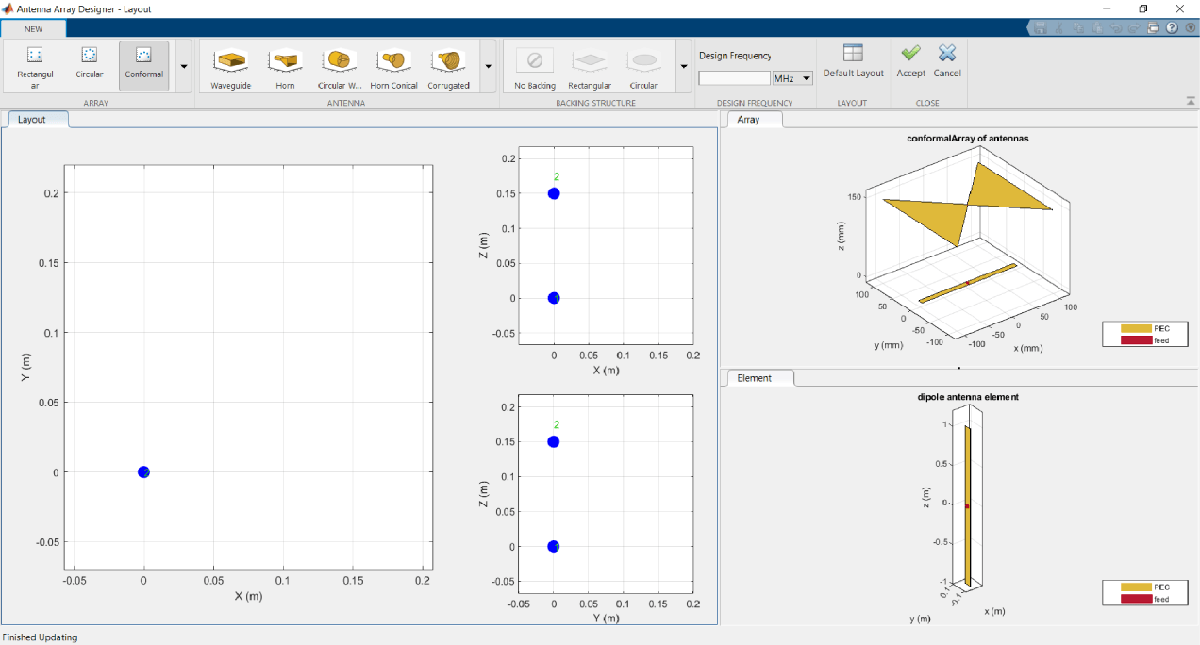This screenshot has width=1200, height=645.
Task: Switch to the Element figure tab
Action: (x=760, y=378)
